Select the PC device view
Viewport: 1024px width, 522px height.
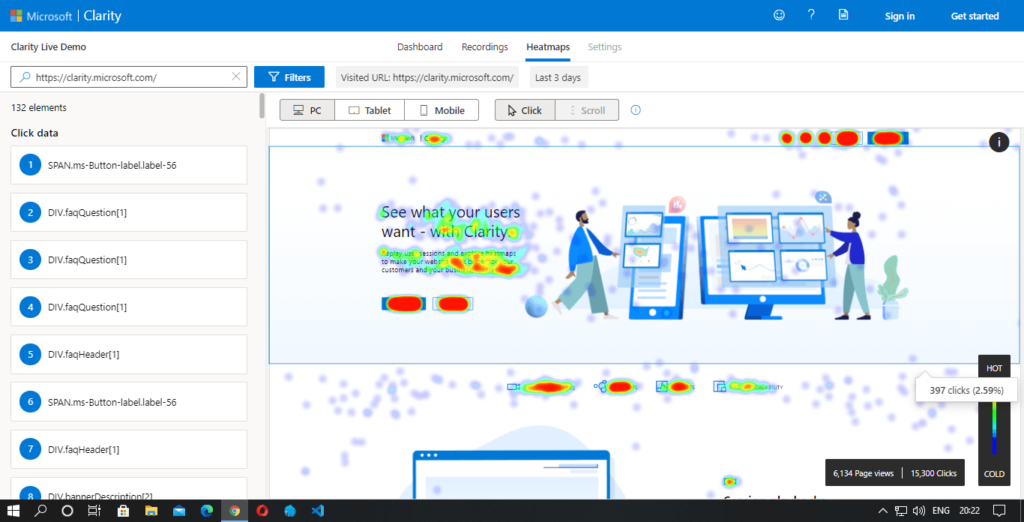[x=307, y=110]
